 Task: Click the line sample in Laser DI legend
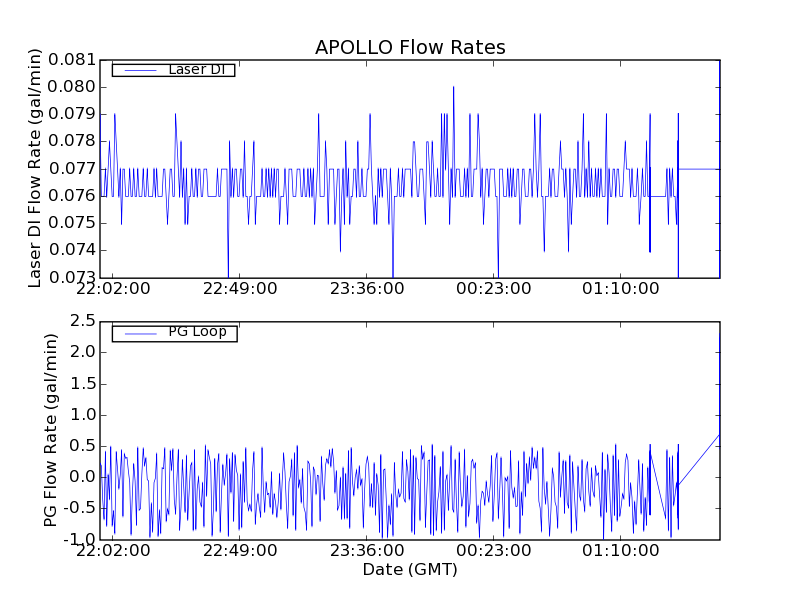(140, 70)
